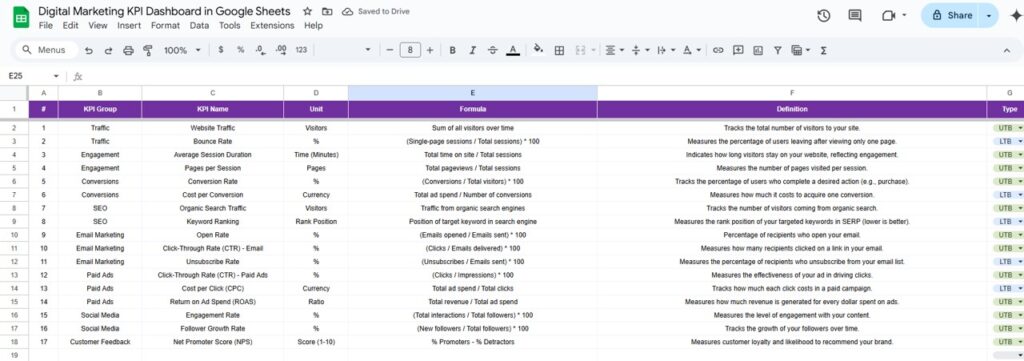Select column E header
This screenshot has width=1024, height=361.
pos(473,93)
